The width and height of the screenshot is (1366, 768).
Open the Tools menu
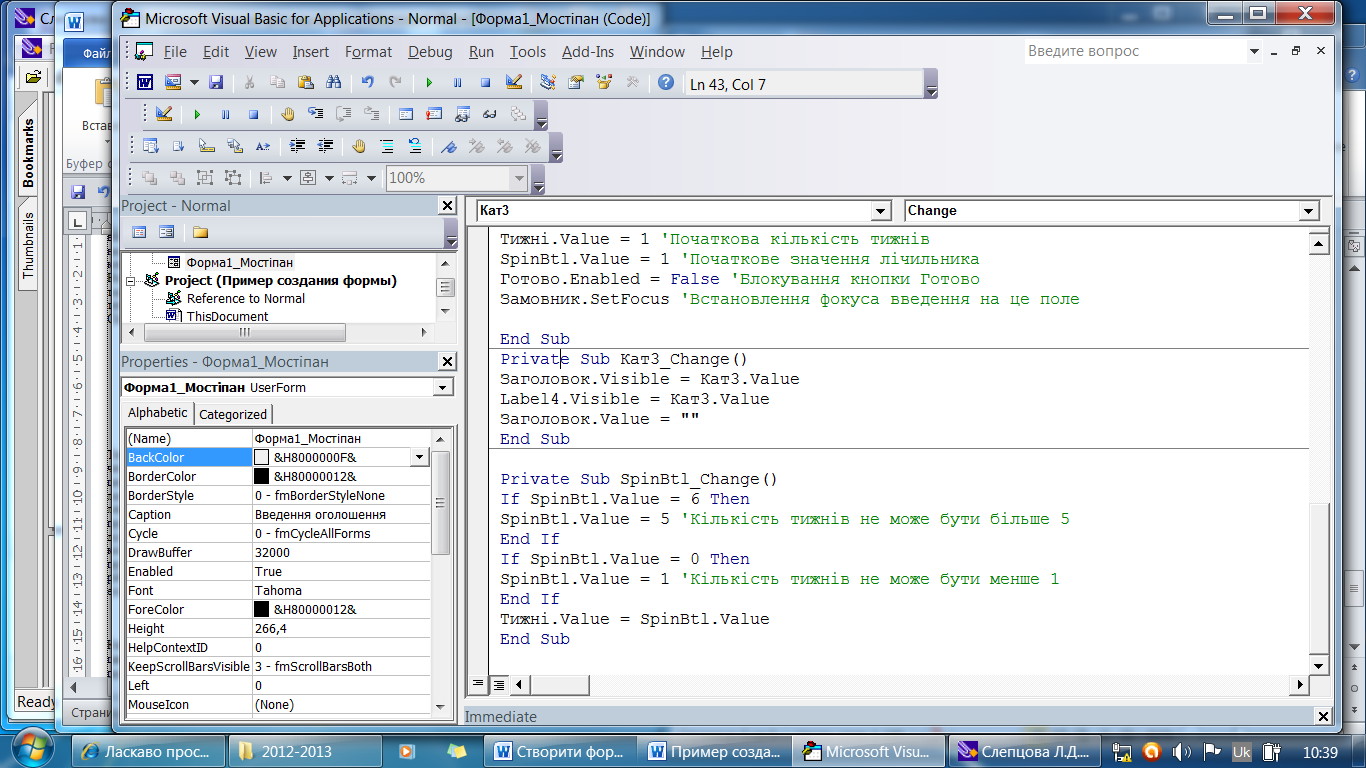[x=528, y=52]
